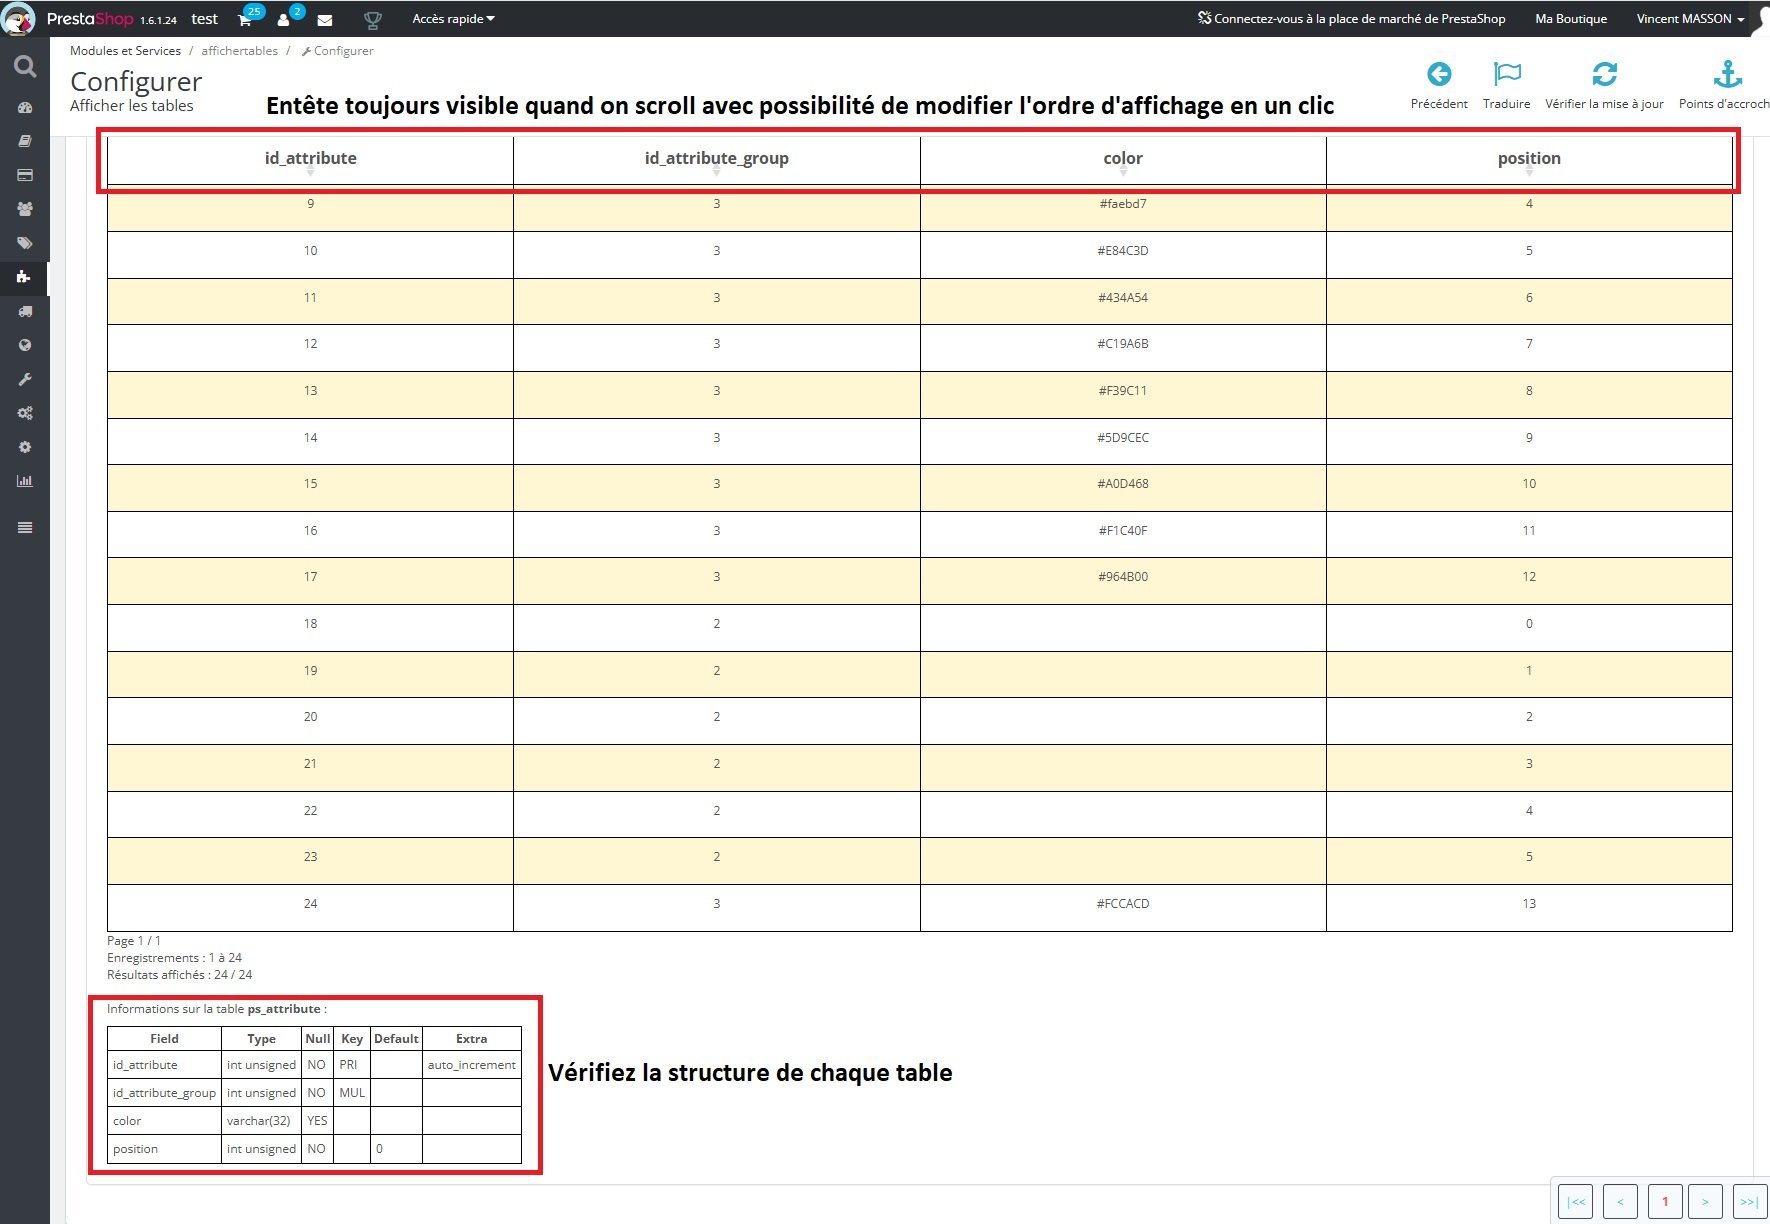The image size is (1770, 1224).
Task: Click the MUL key cell
Action: tap(352, 1093)
